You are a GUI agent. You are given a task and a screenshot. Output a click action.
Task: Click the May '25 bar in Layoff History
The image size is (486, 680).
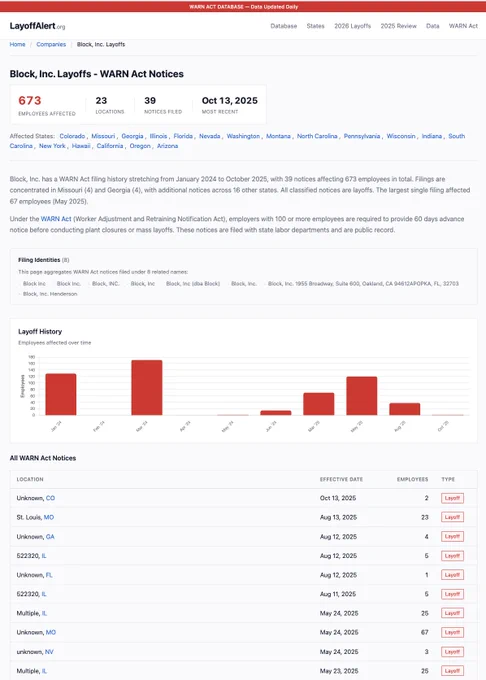tap(362, 396)
